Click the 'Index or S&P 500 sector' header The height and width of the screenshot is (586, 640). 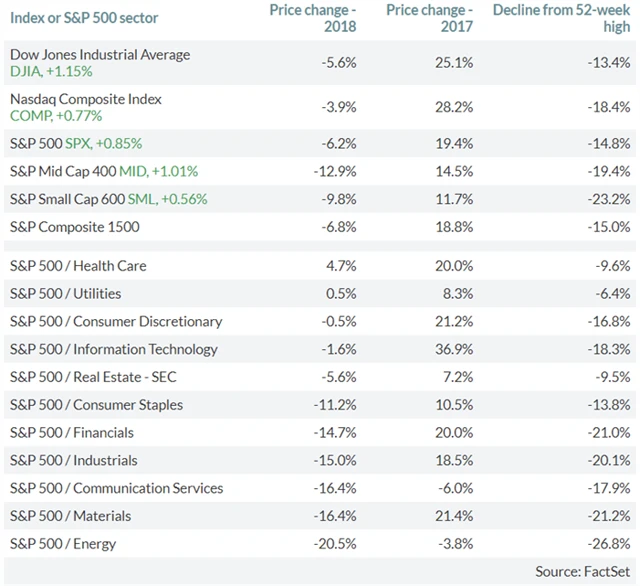pyautogui.click(x=83, y=18)
